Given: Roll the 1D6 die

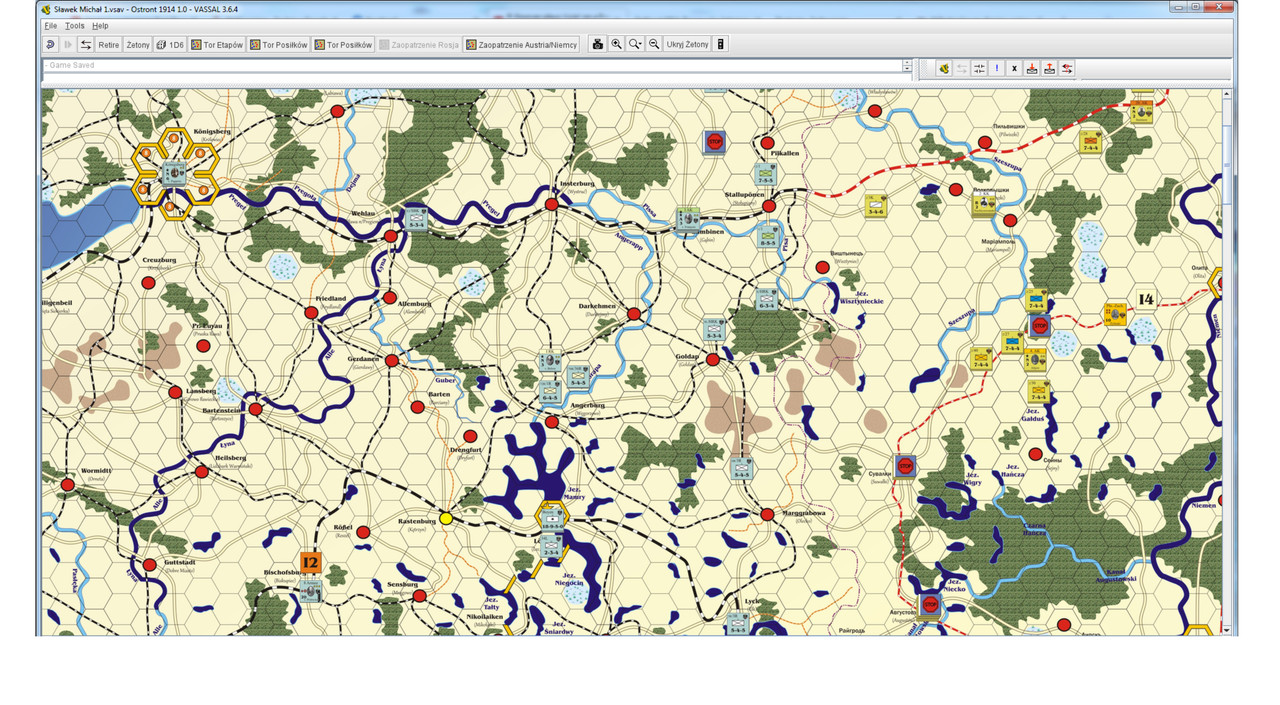Looking at the screenshot, I should pos(171,44).
